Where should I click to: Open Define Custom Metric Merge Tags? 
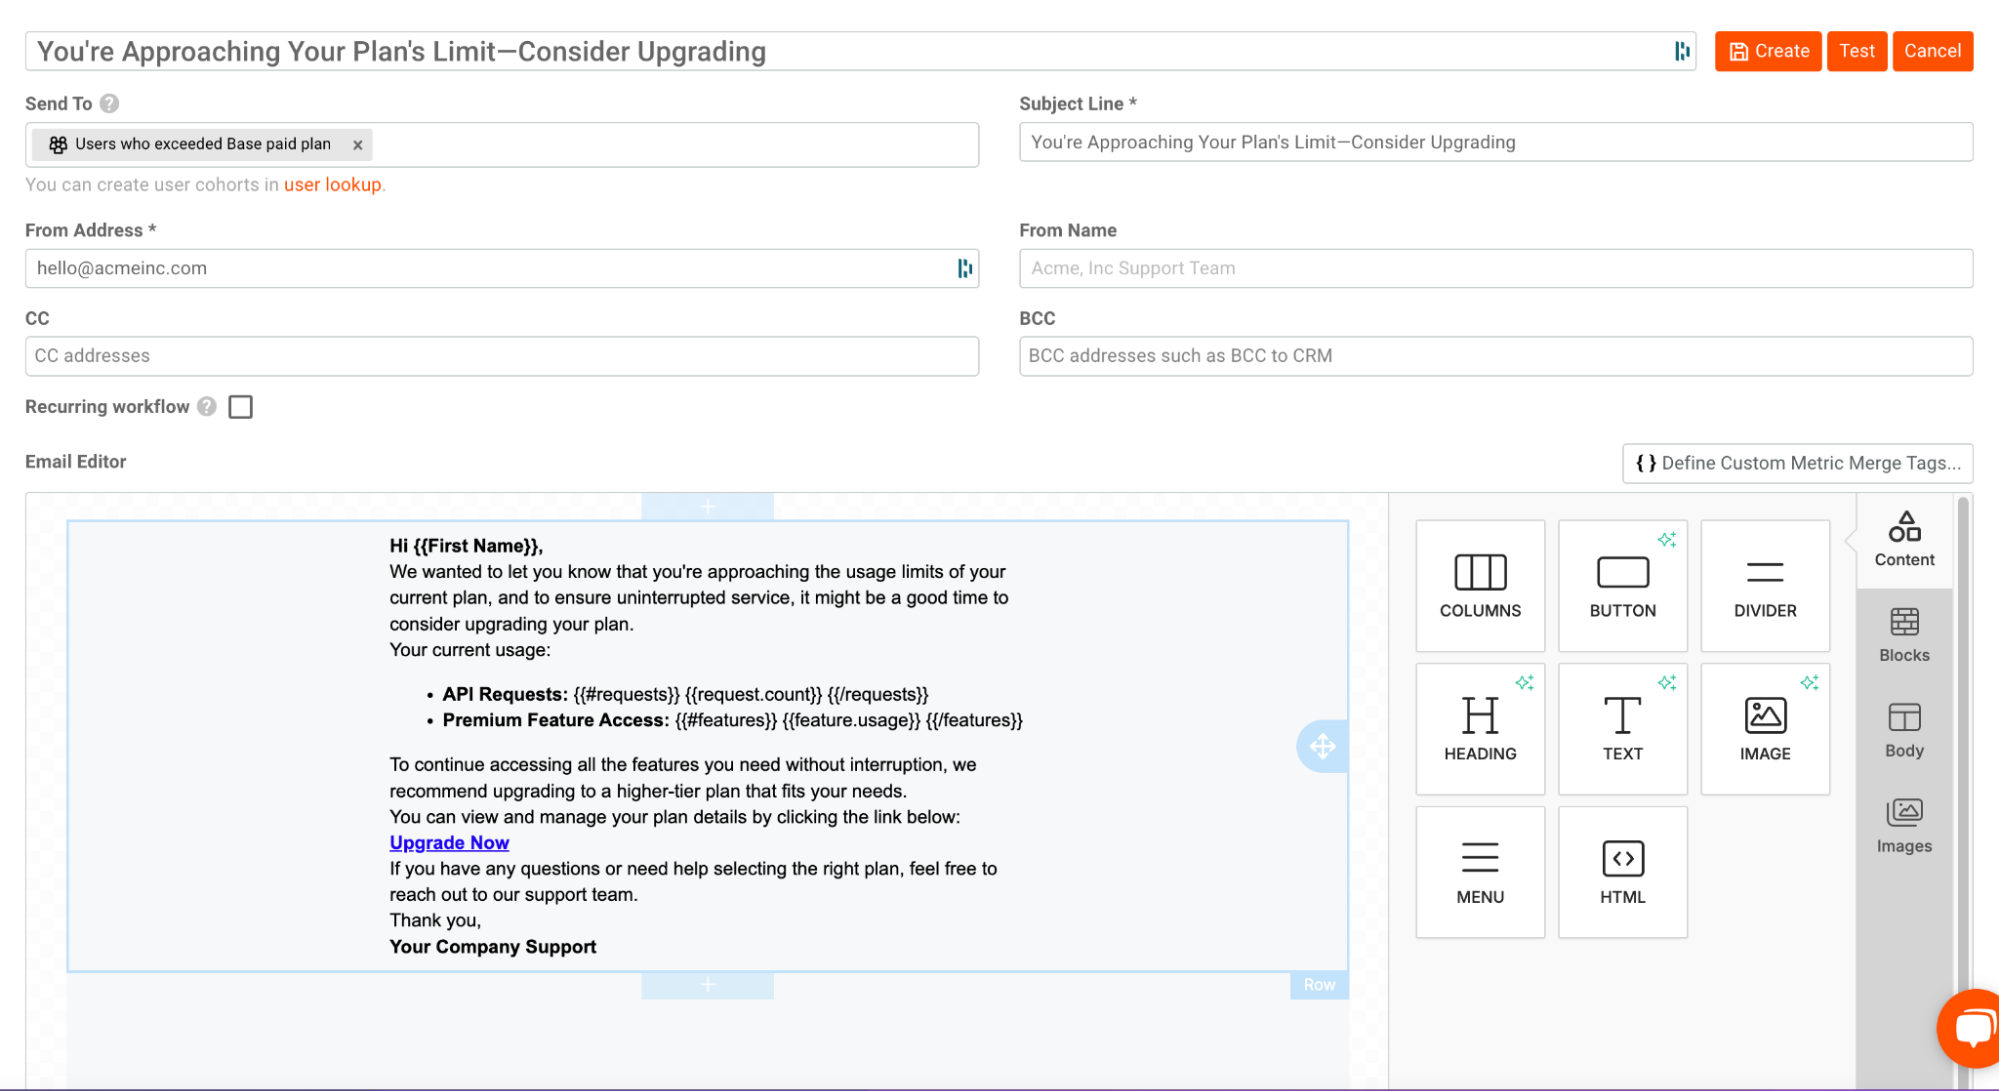[x=1797, y=463]
